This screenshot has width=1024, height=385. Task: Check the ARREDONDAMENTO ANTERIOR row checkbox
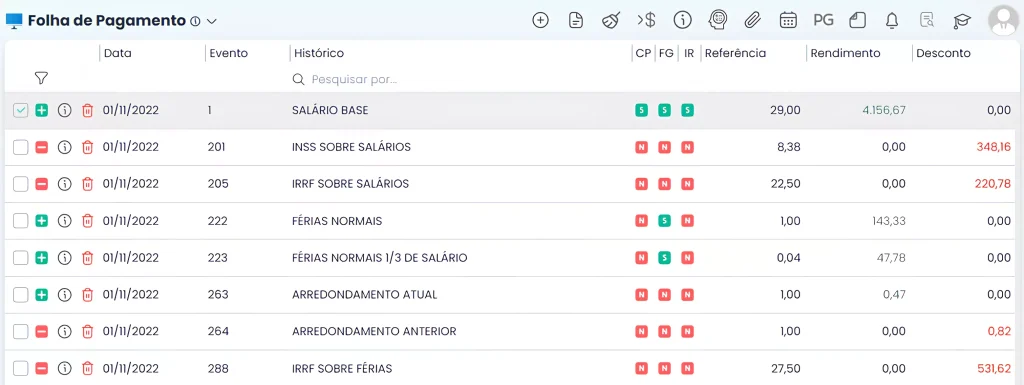coord(21,332)
